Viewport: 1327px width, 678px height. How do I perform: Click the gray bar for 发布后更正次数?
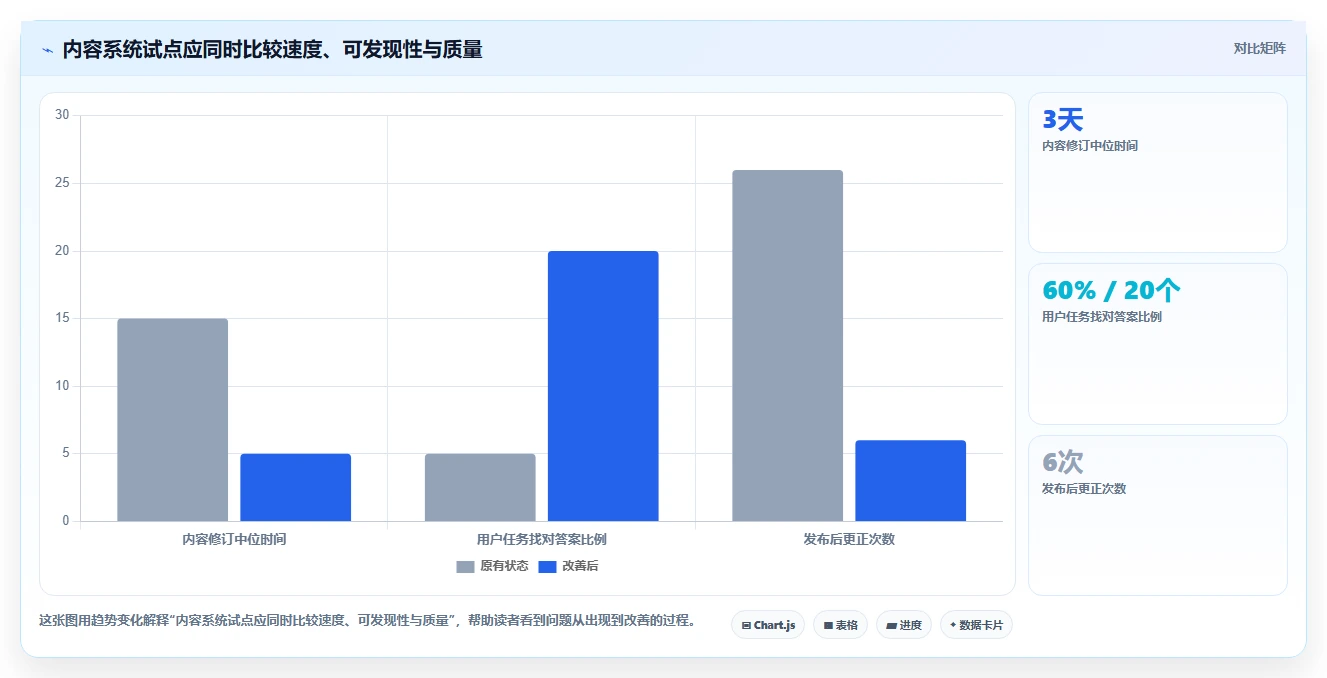coord(787,345)
